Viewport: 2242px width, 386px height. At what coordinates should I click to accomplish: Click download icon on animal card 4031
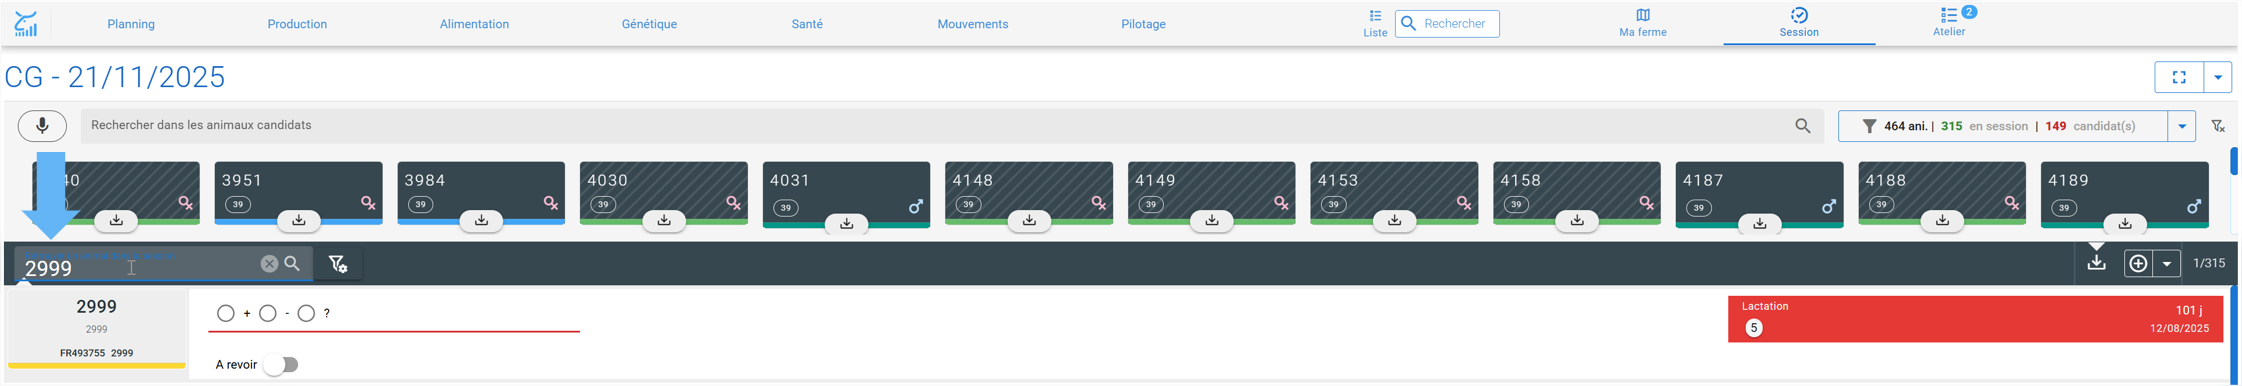click(x=847, y=223)
